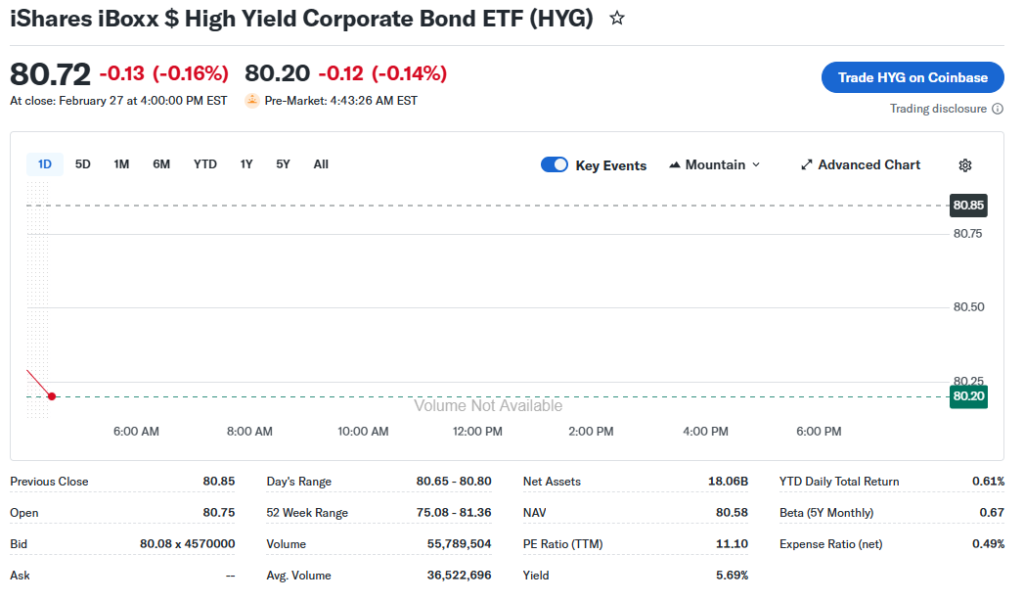Viewport: 1024px width, 601px height.
Task: Show All time chart range
Action: point(320,164)
